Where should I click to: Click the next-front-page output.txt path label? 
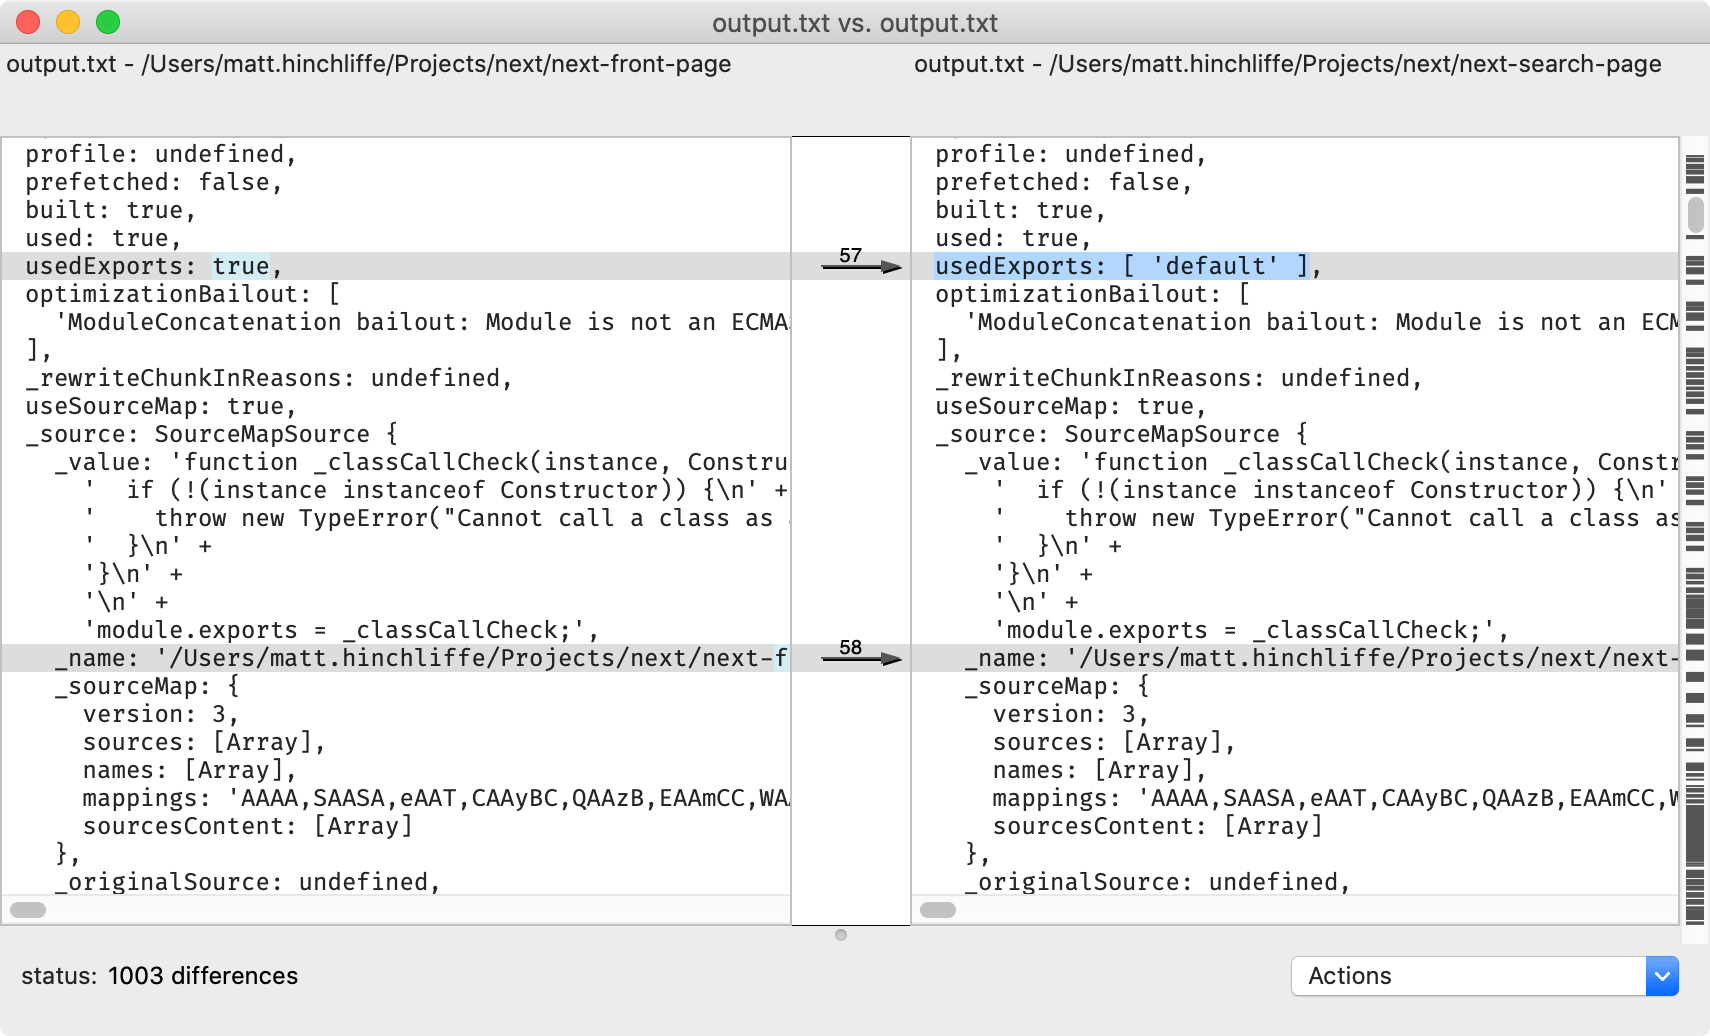367,64
